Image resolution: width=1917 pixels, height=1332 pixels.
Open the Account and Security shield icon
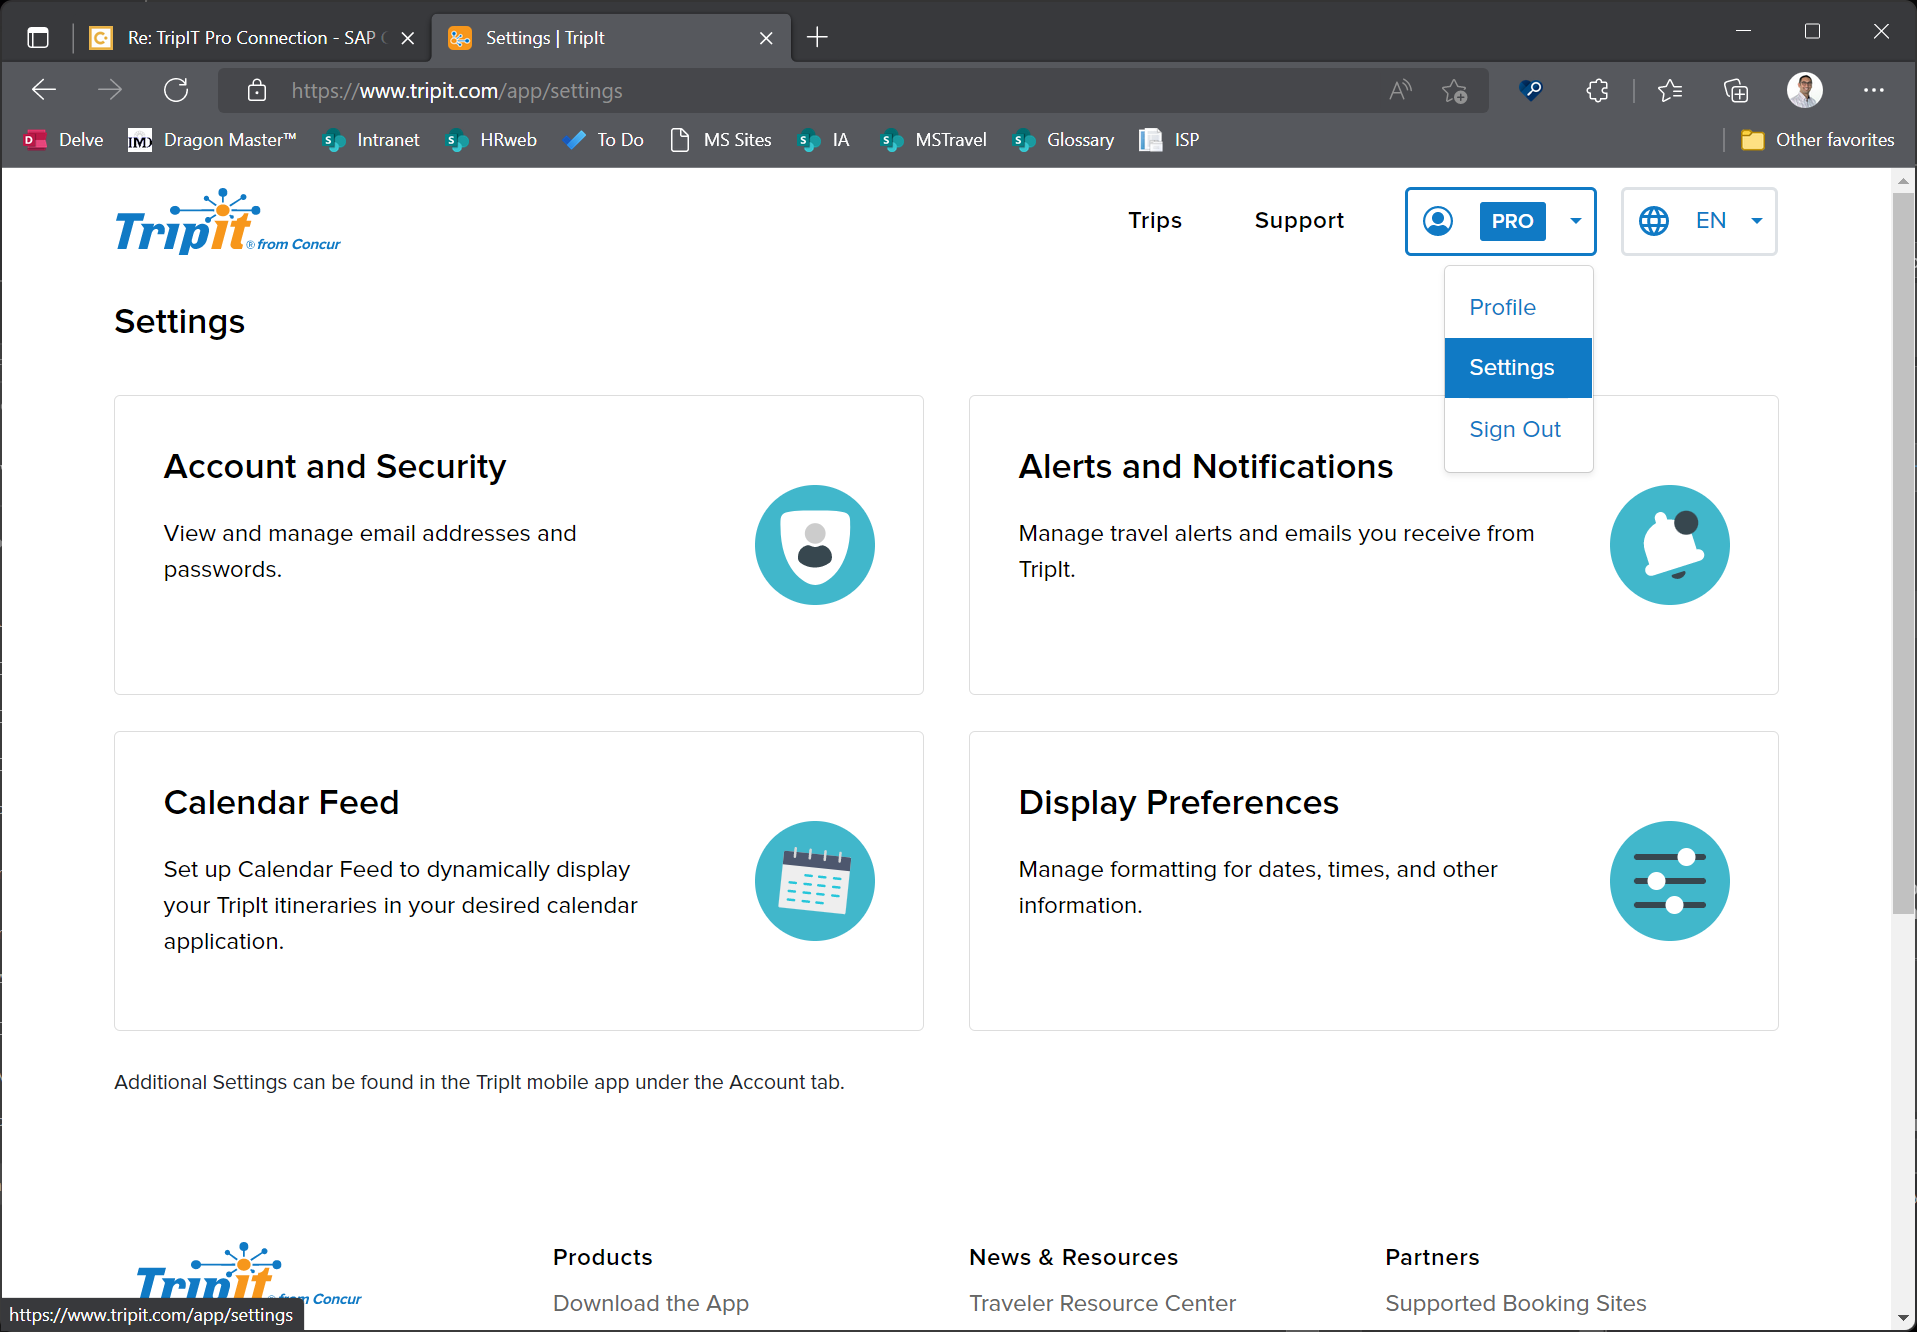pos(814,545)
